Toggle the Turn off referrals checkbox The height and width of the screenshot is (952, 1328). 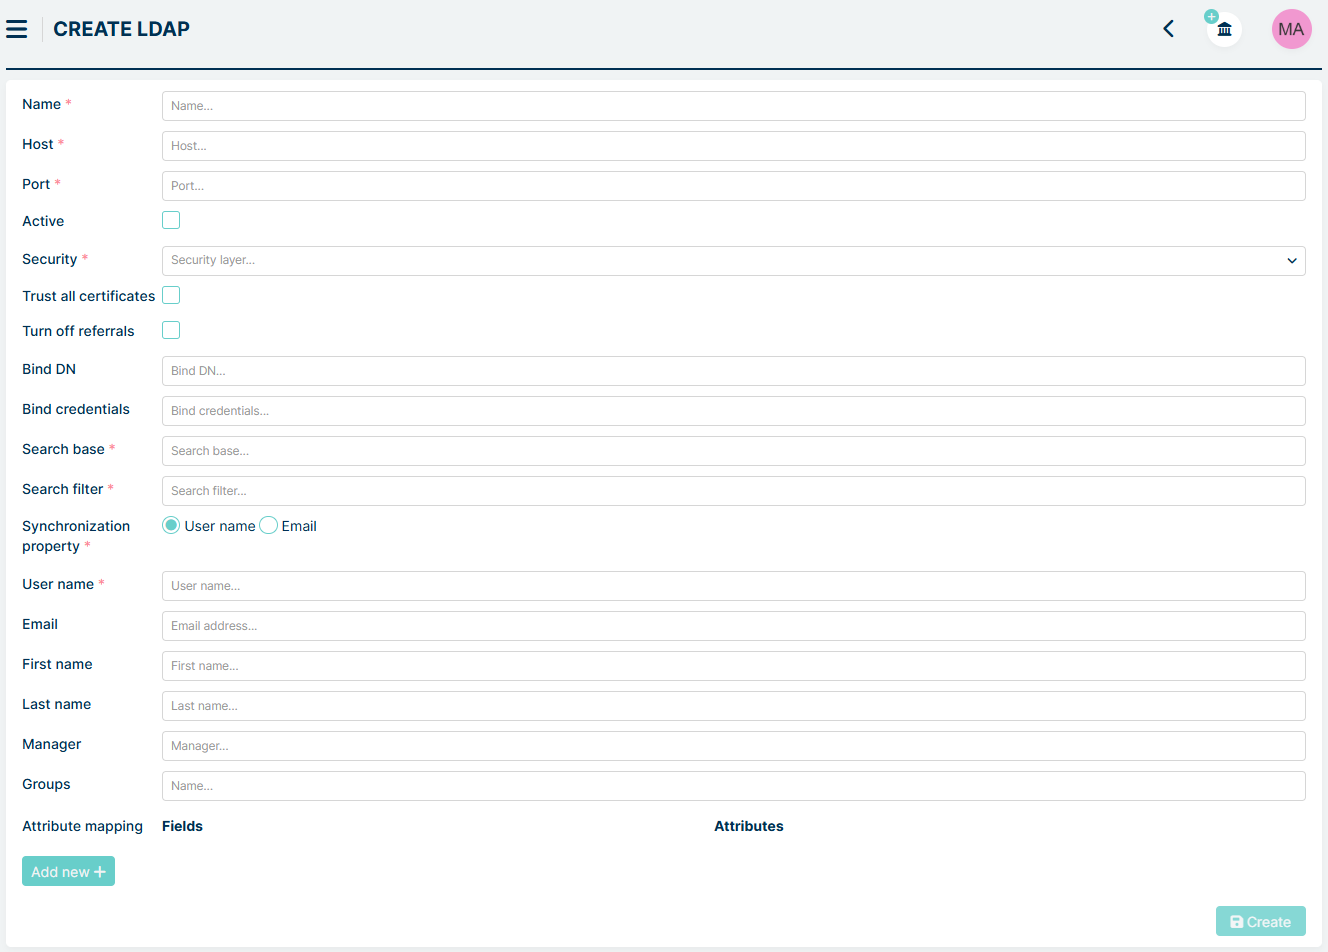point(171,330)
